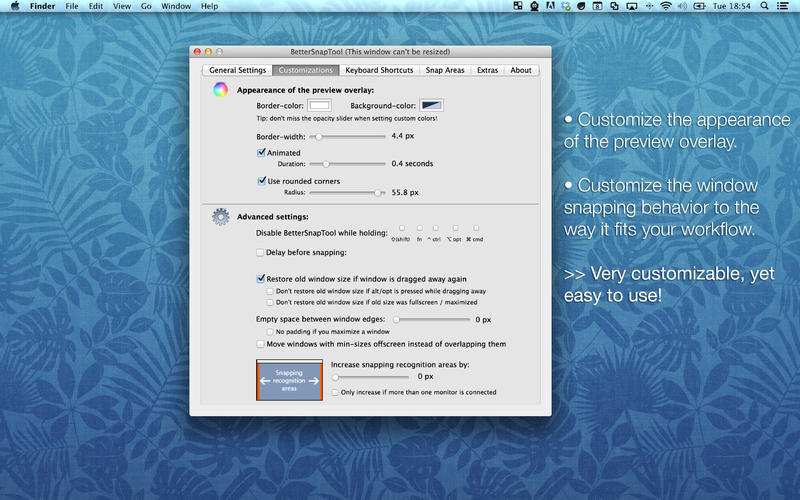Viewport: 800px width, 500px height.
Task: Click the black leaf menu bar icon
Action: pos(581,6)
